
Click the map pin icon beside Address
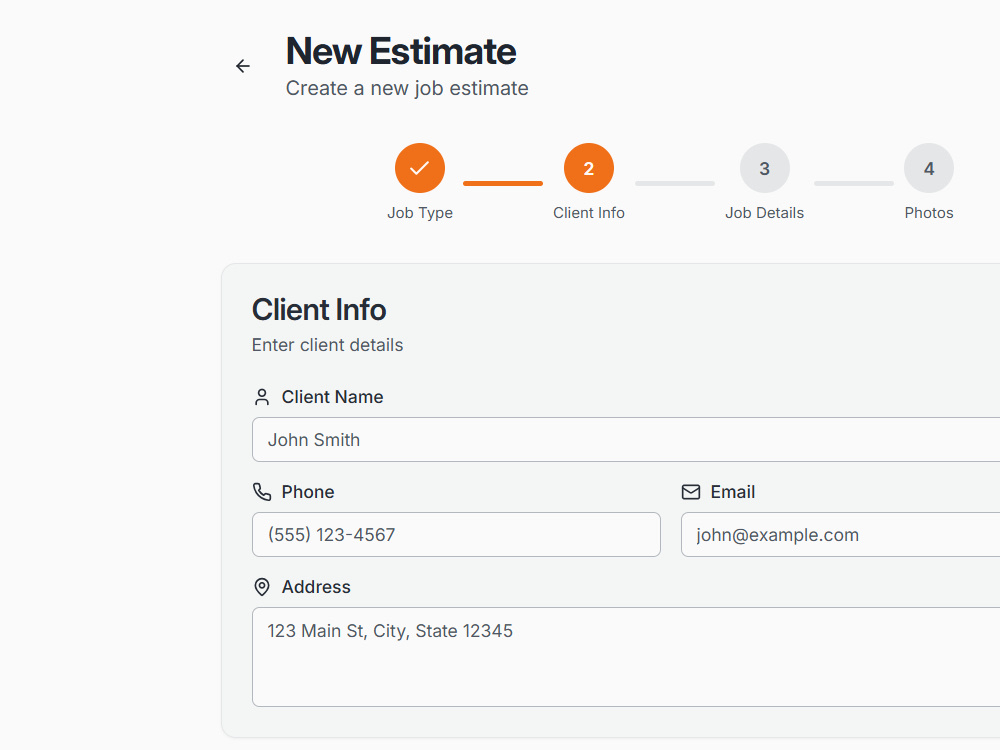[262, 587]
